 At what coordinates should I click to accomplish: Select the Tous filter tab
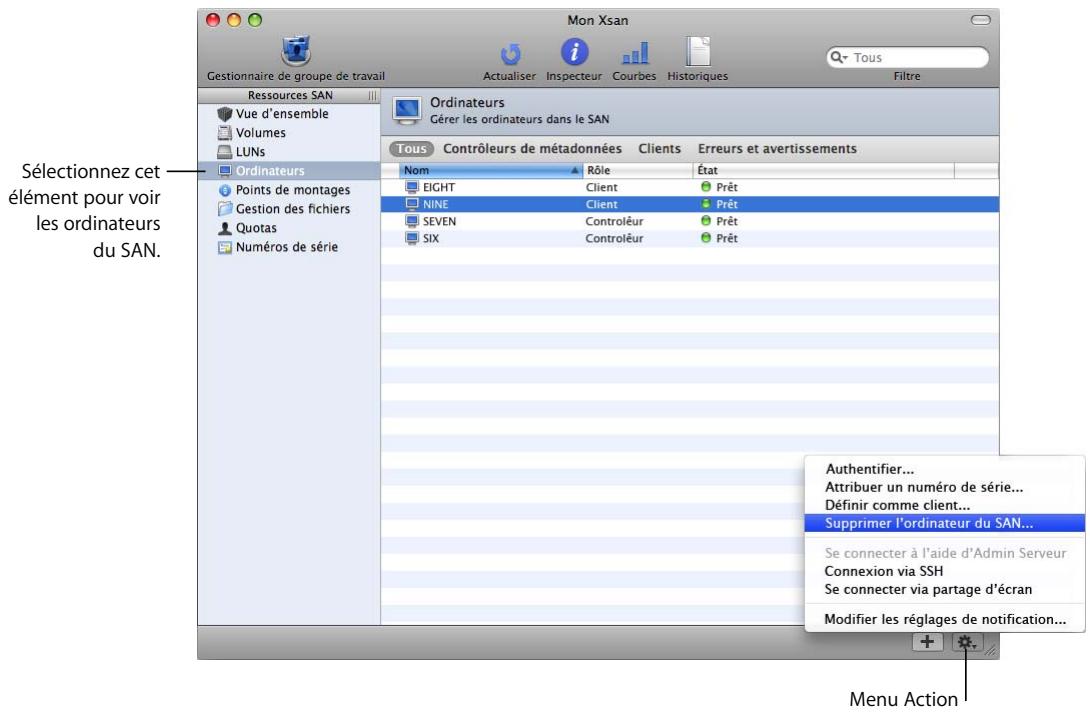[412, 149]
